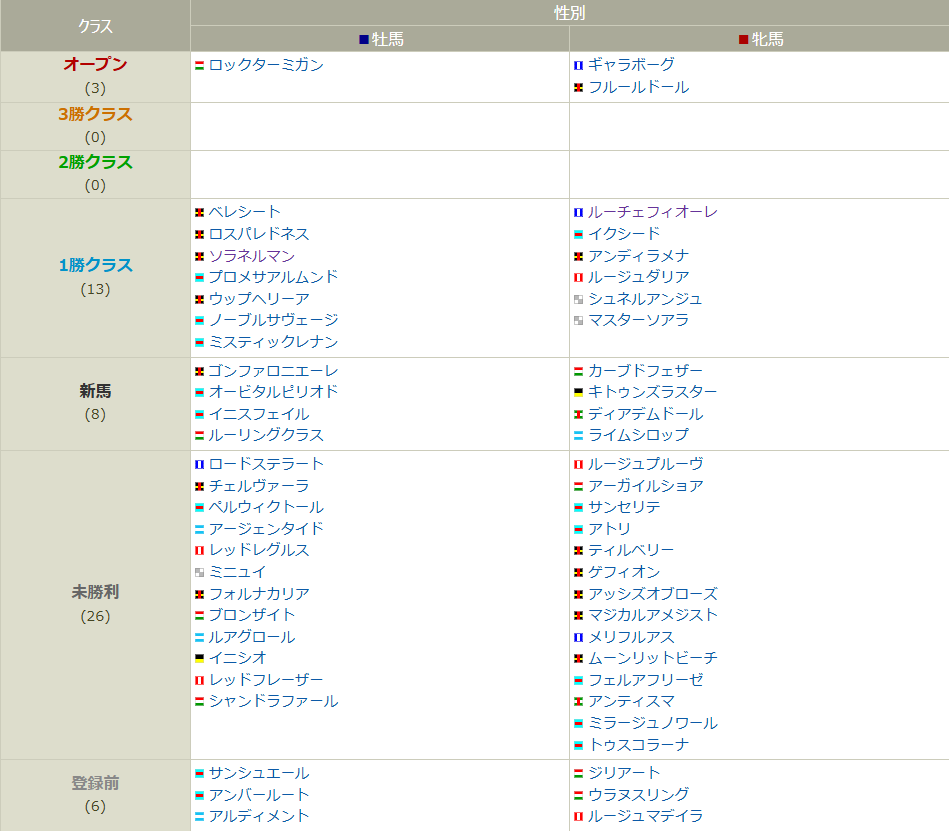
Task: Select the horse ミスティックレナン
Action: pos(273,342)
